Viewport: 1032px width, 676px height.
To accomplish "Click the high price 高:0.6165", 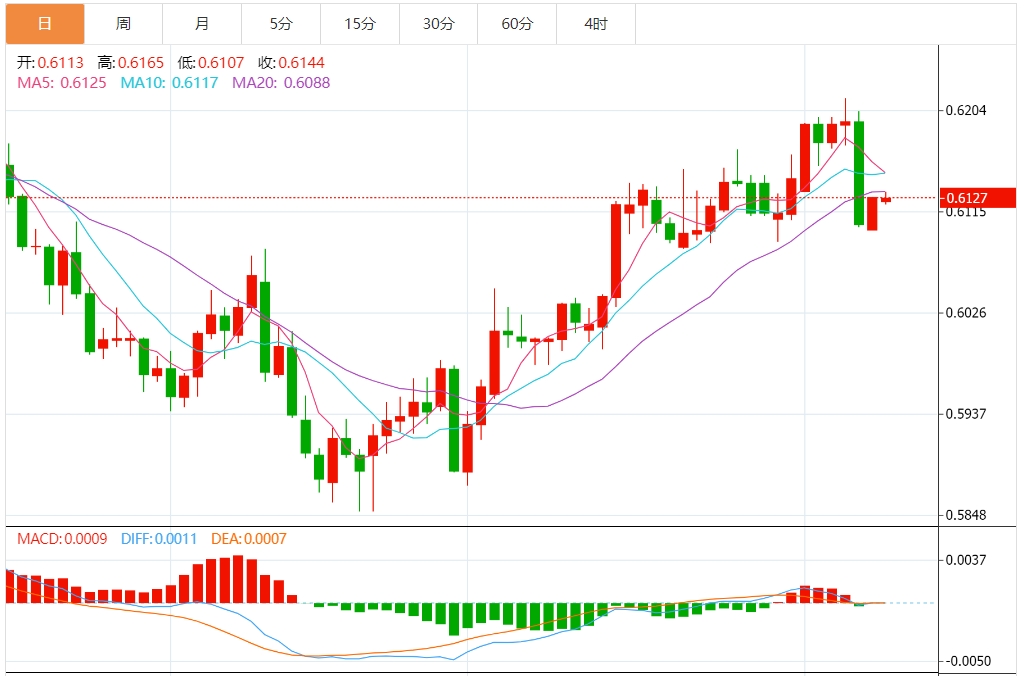I will click(130, 63).
